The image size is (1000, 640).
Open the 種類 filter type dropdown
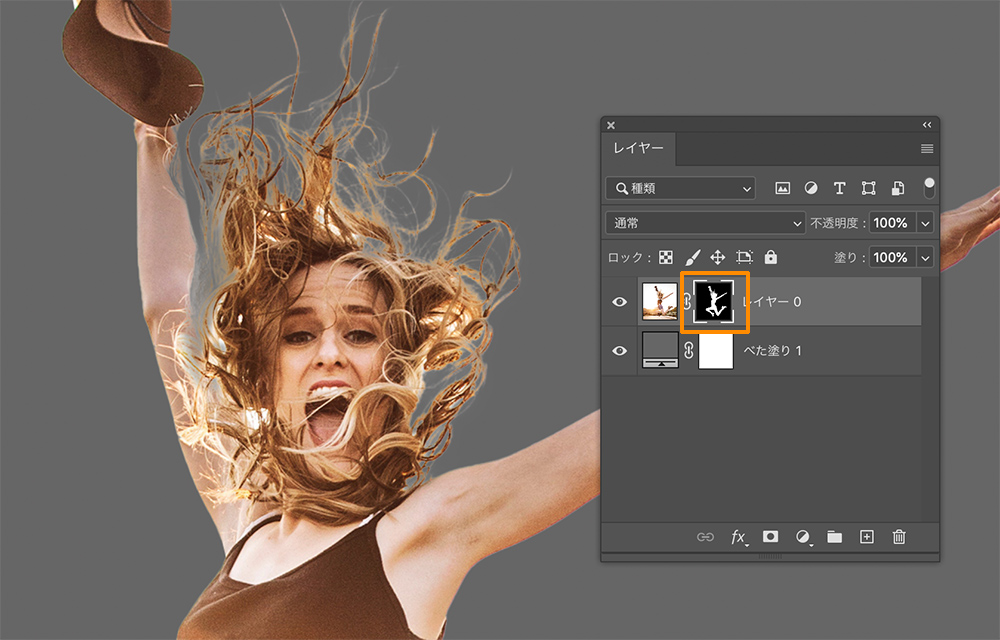681,188
